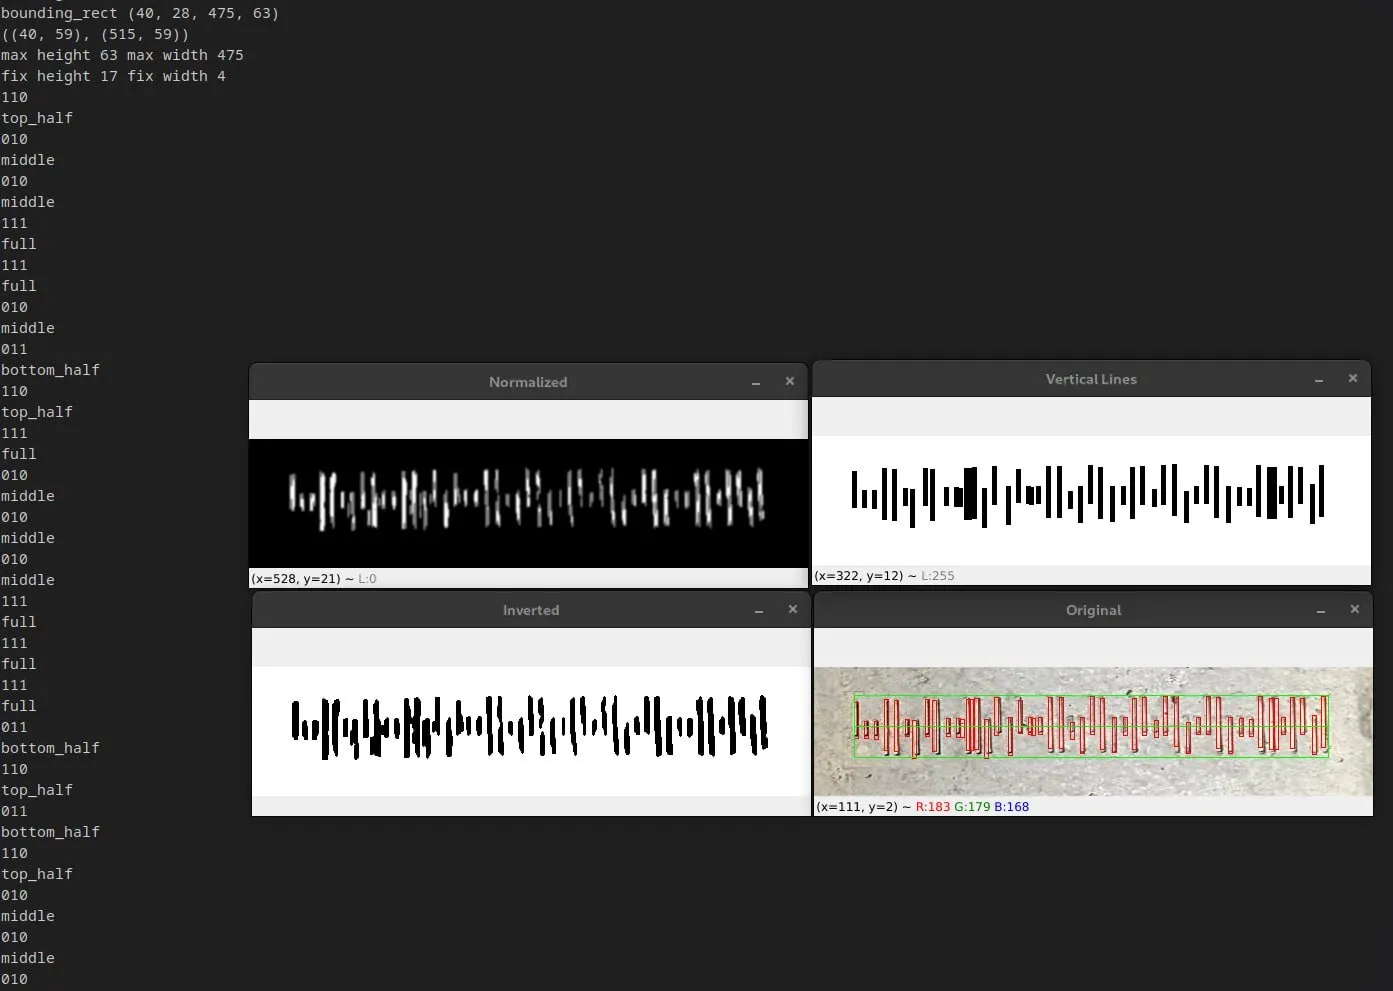Click the Inverted window title
This screenshot has width=1393, height=991.
[531, 610]
